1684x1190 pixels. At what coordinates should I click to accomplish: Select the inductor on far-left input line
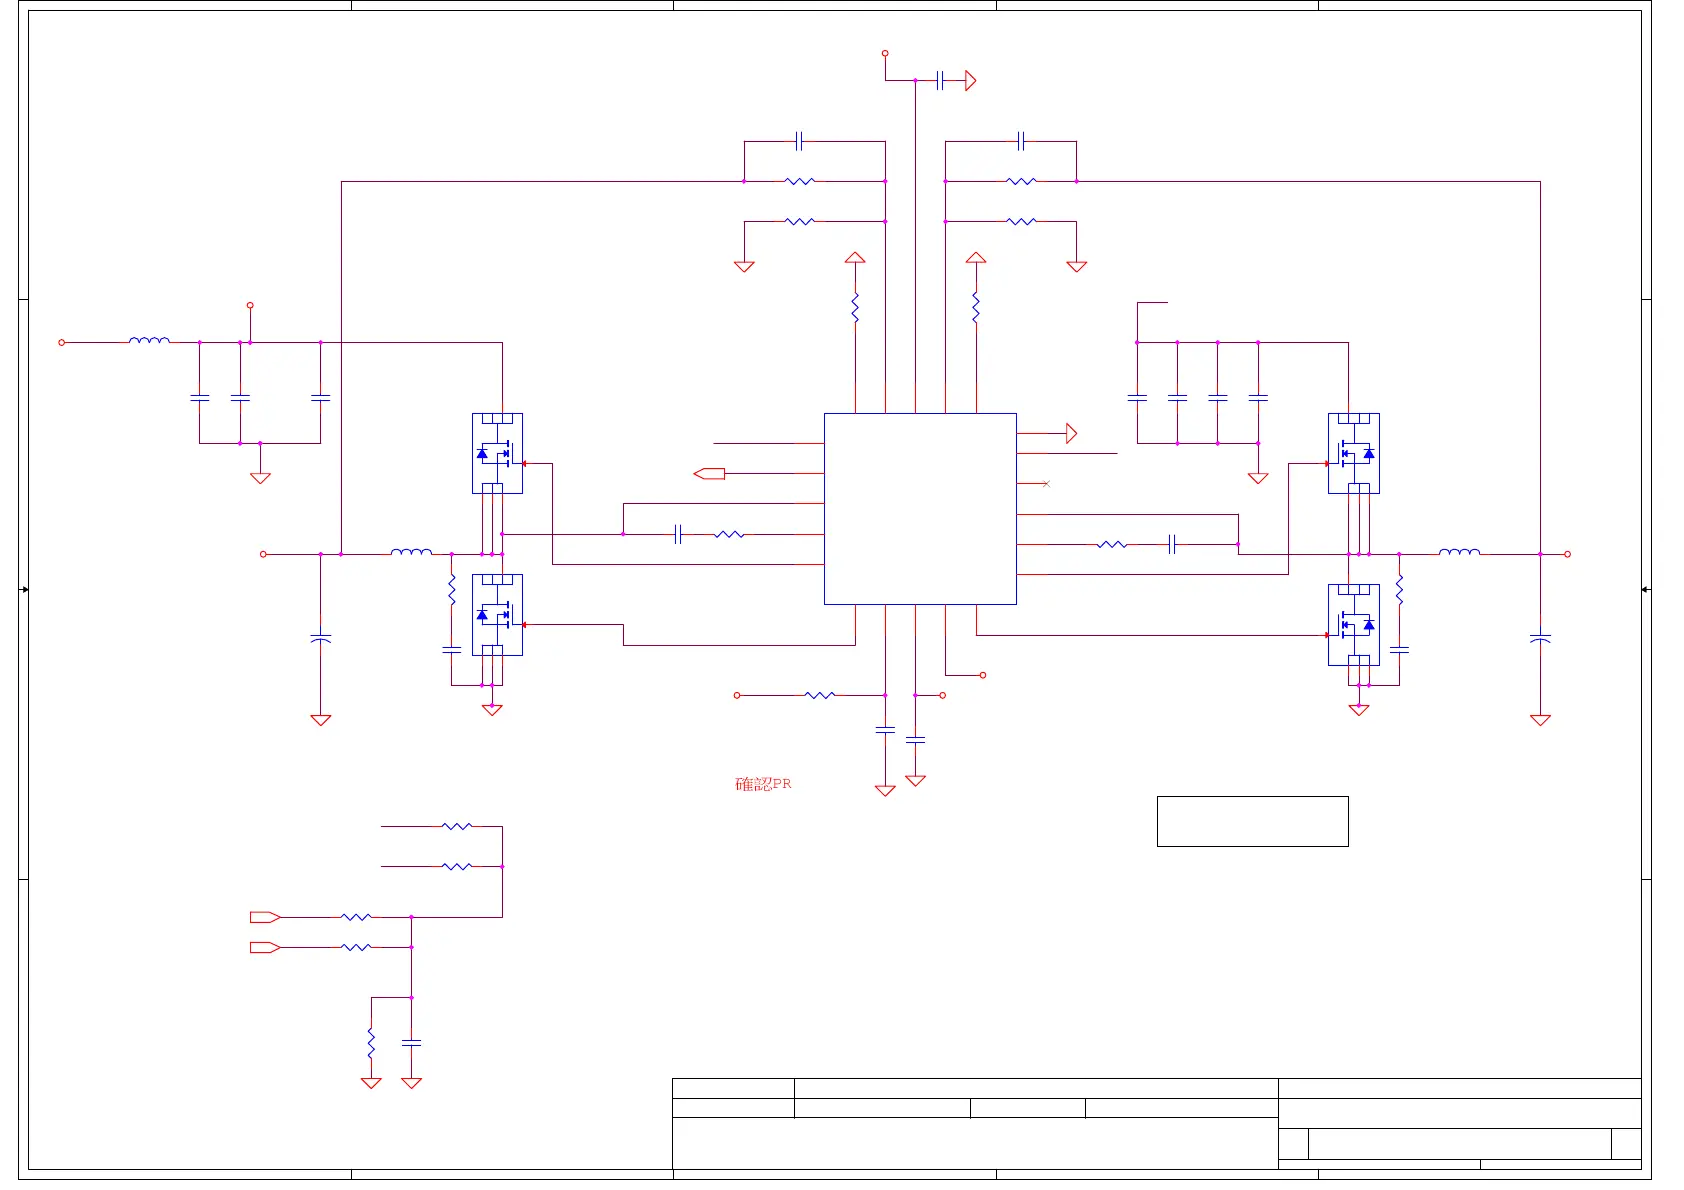click(x=149, y=341)
